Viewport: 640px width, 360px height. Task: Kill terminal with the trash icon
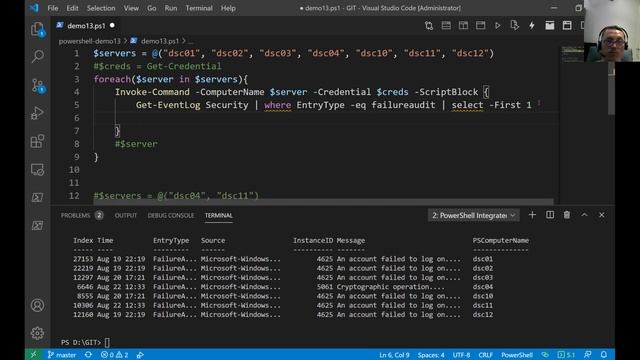tap(567, 215)
